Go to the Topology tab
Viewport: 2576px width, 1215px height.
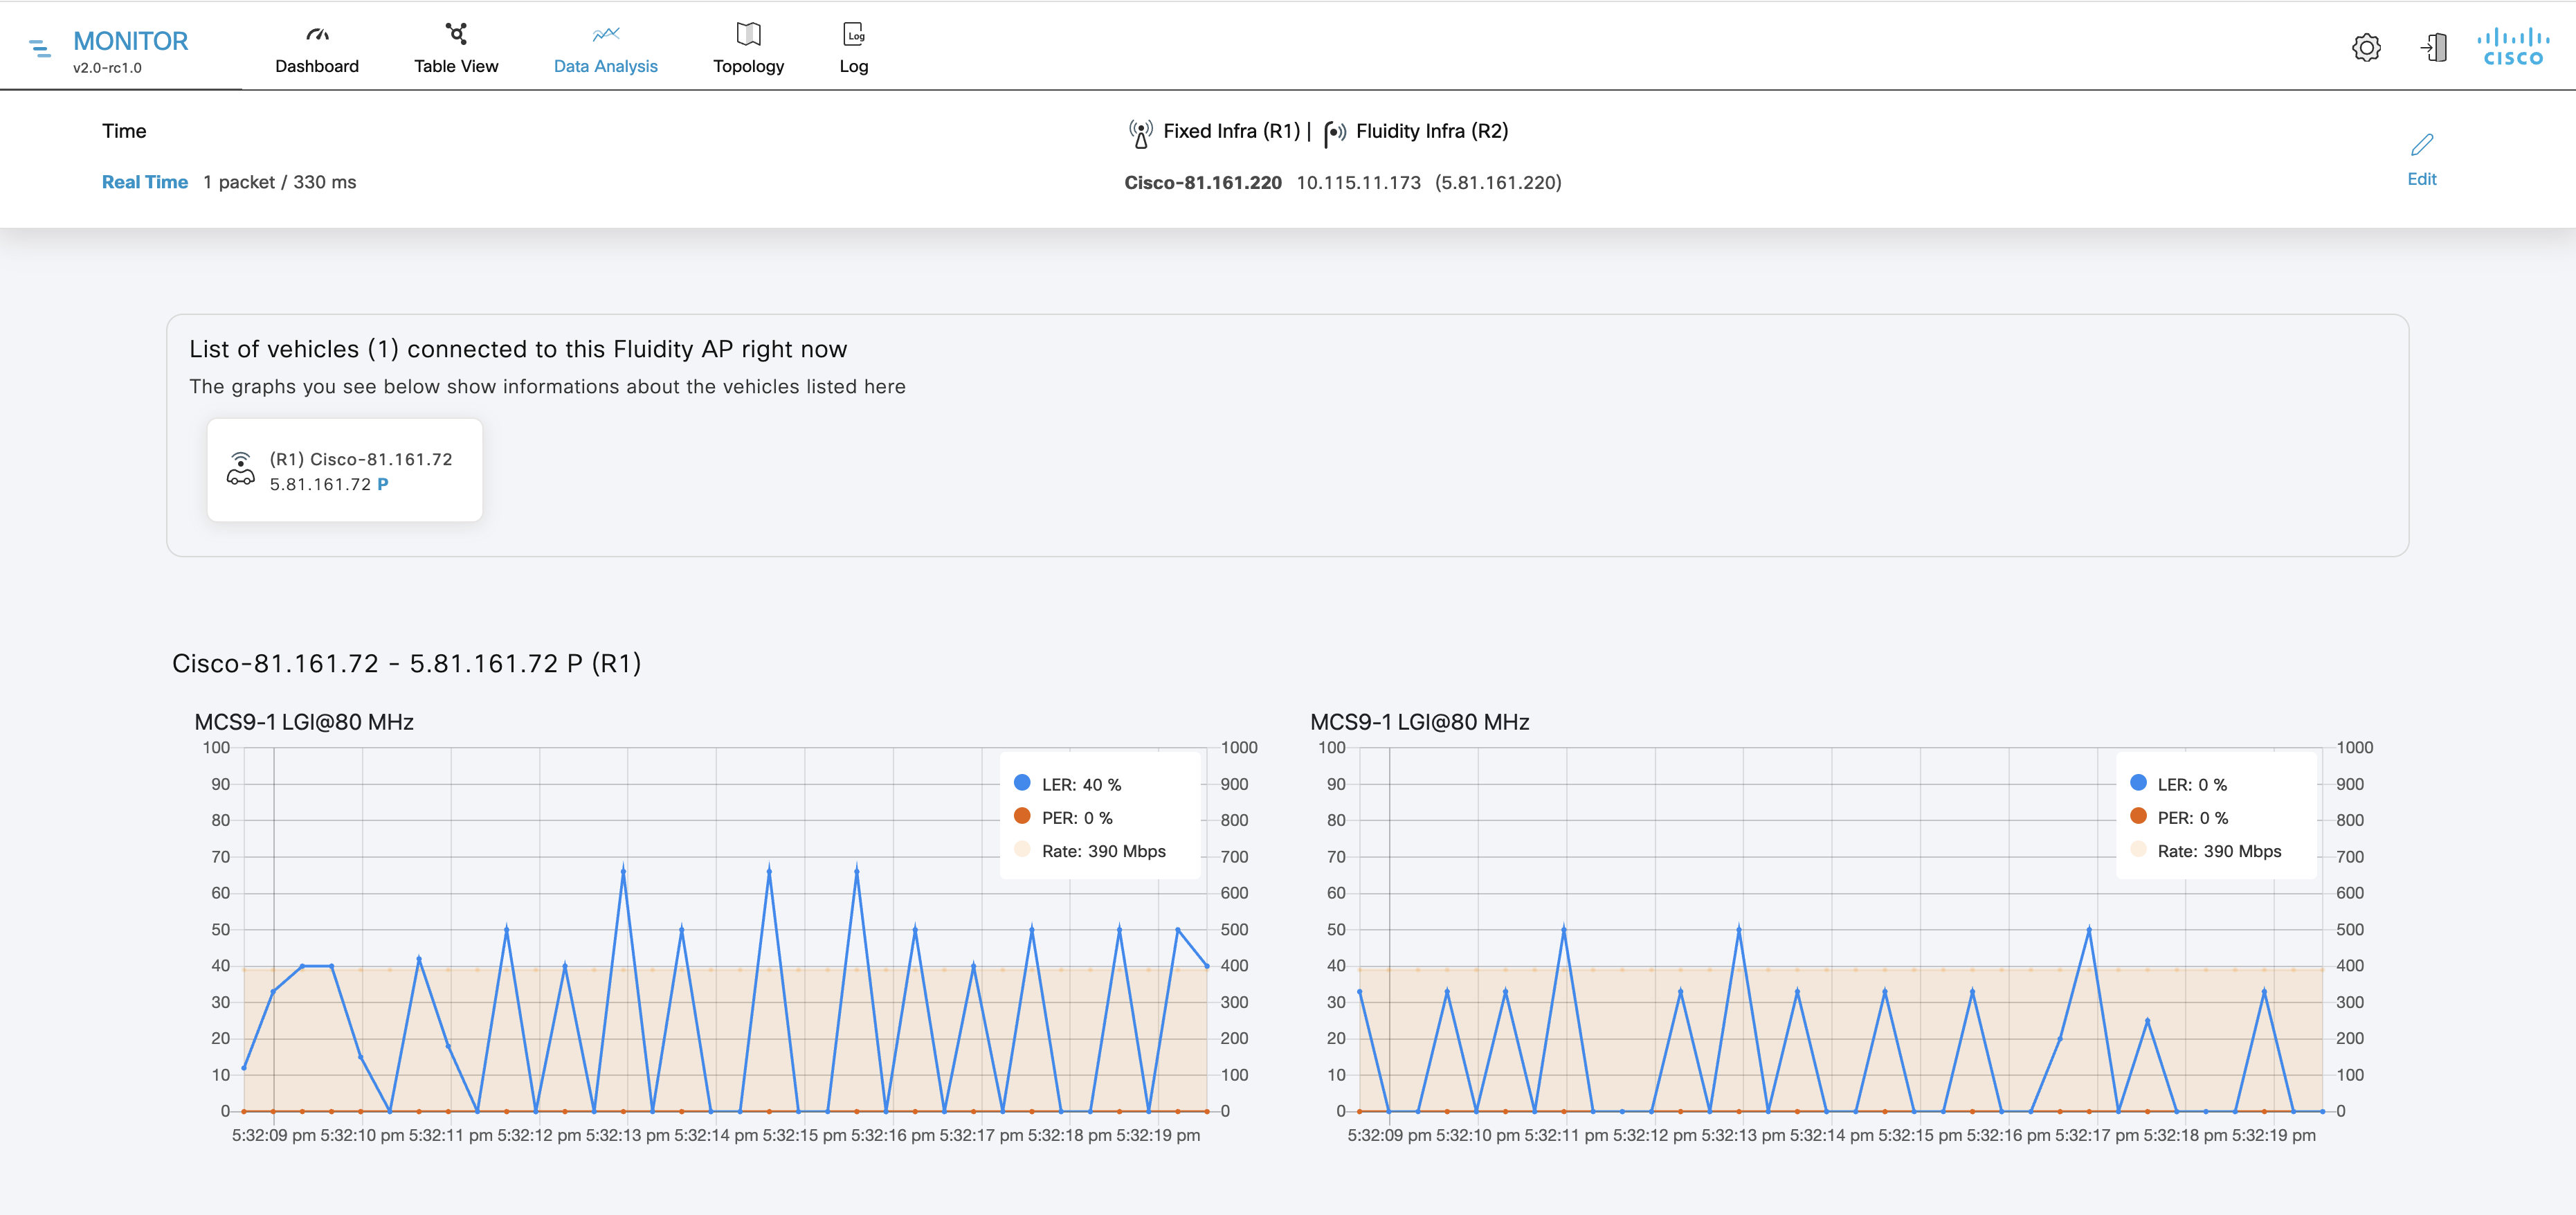748,47
